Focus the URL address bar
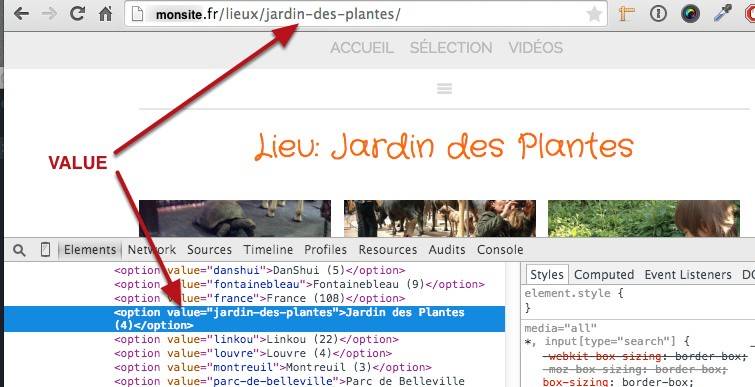The height and width of the screenshot is (387, 755). [x=366, y=14]
